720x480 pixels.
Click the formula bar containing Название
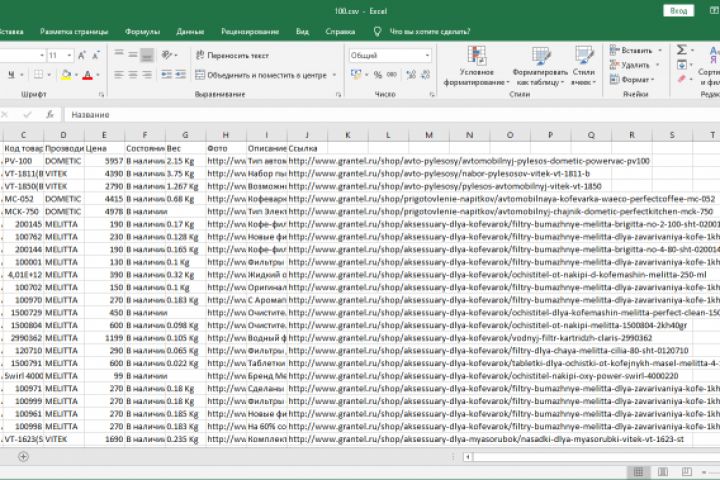pyautogui.click(x=393, y=114)
